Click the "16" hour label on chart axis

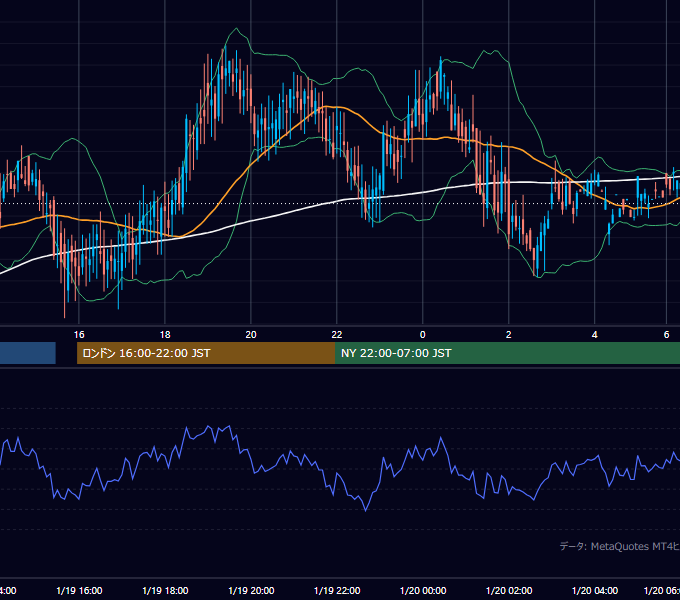point(79,335)
